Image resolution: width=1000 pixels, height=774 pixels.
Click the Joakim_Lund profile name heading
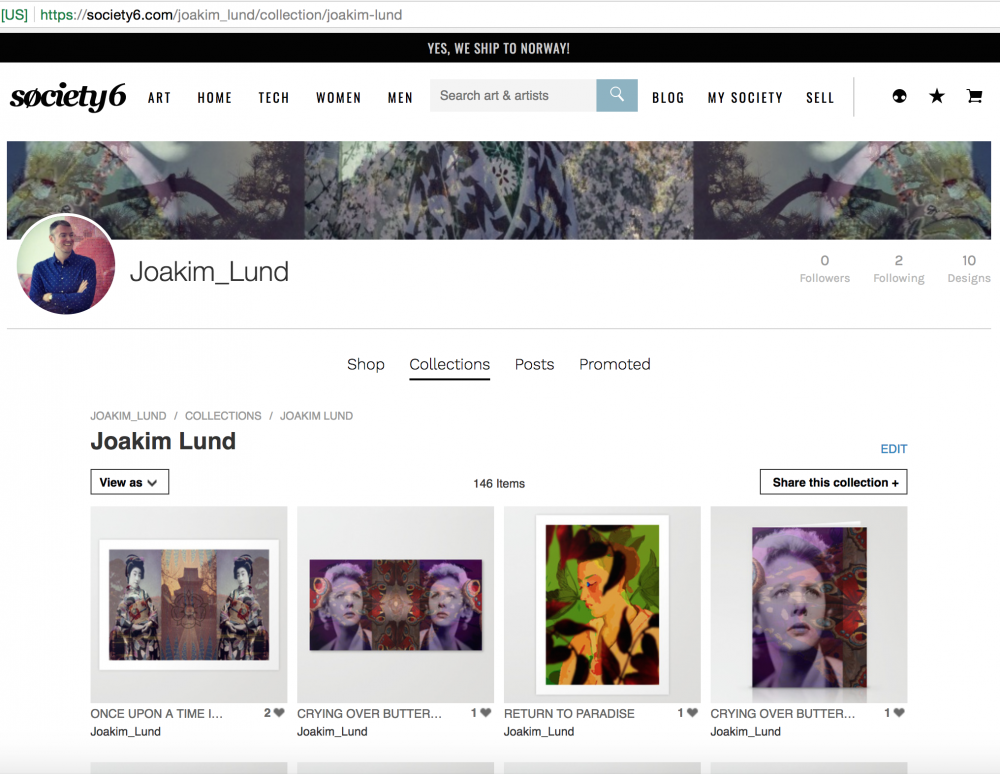(209, 272)
